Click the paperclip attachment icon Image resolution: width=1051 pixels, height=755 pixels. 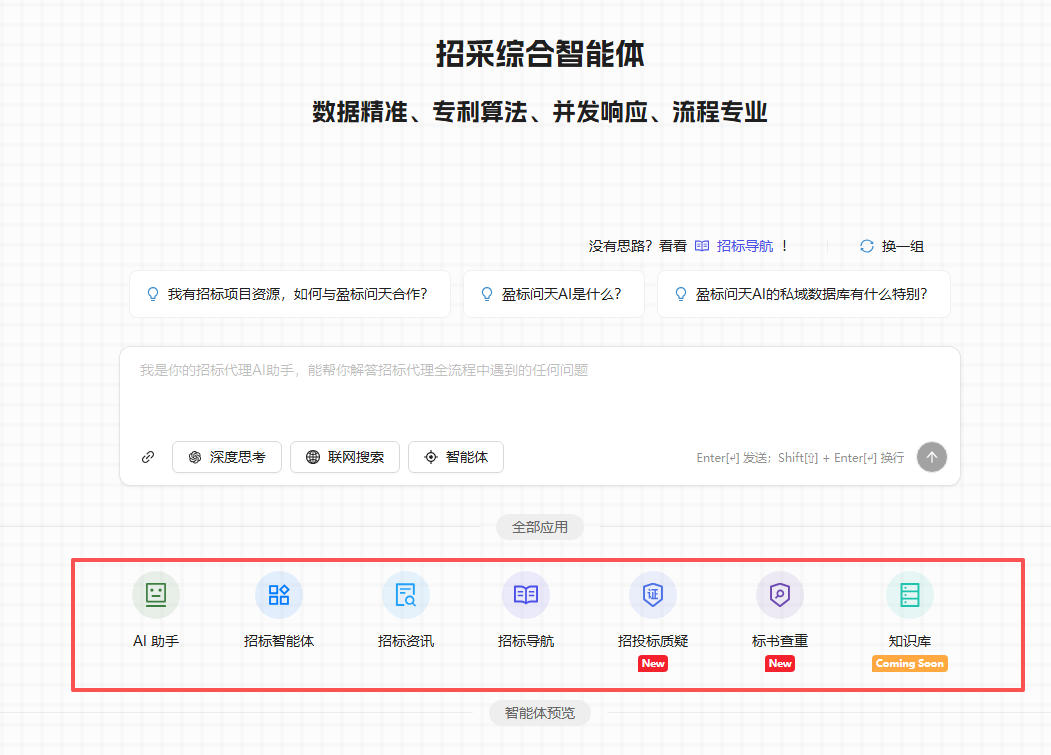148,457
